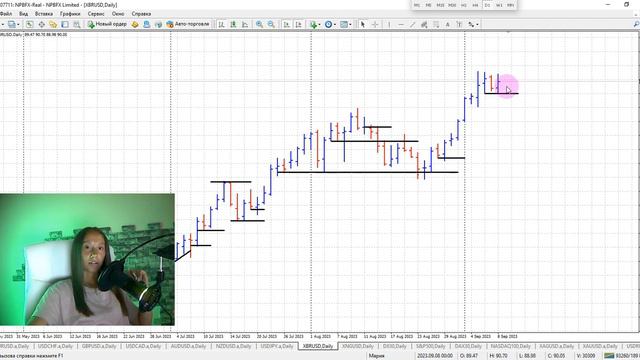Open MetaEditor icon next to Новый ордер
The image size is (640, 360).
135,24
